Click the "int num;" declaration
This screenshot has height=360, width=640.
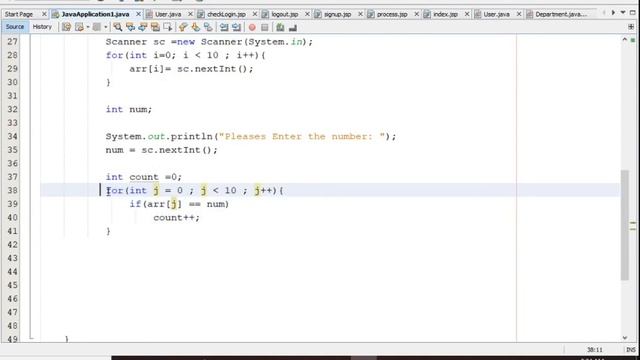pyautogui.click(x=129, y=109)
